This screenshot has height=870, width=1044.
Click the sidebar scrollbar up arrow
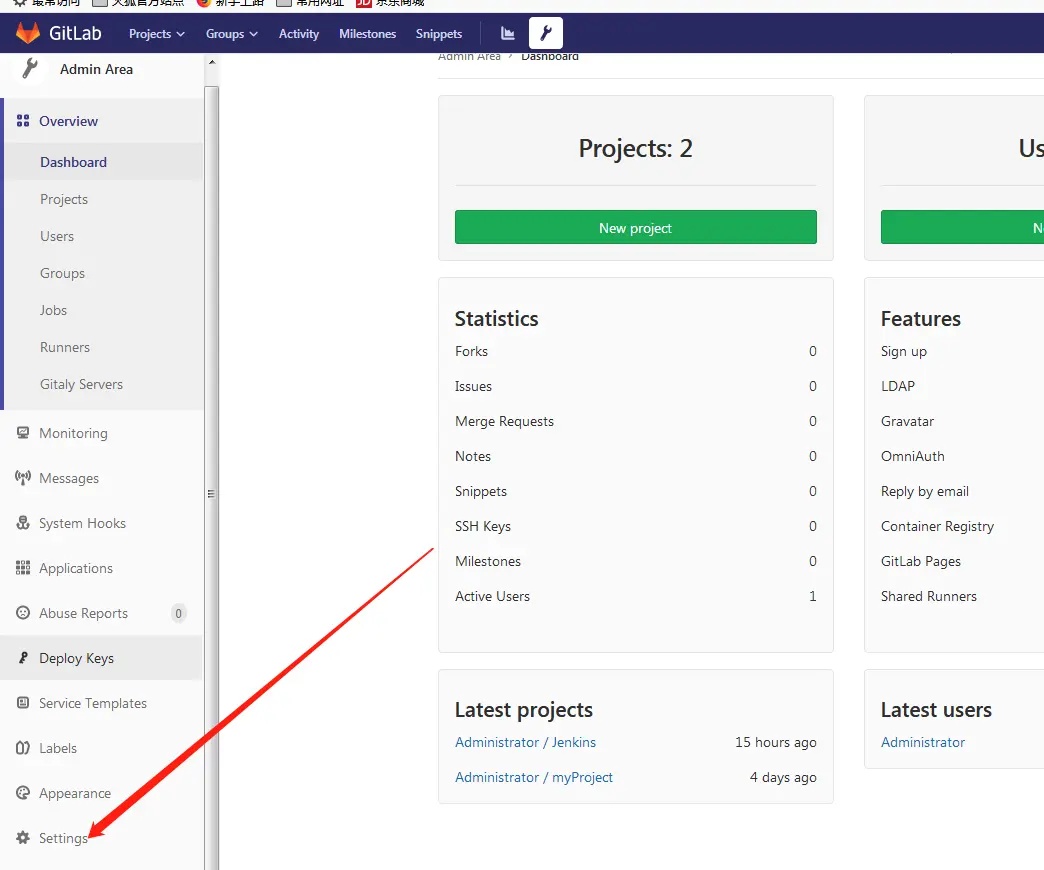click(x=212, y=62)
